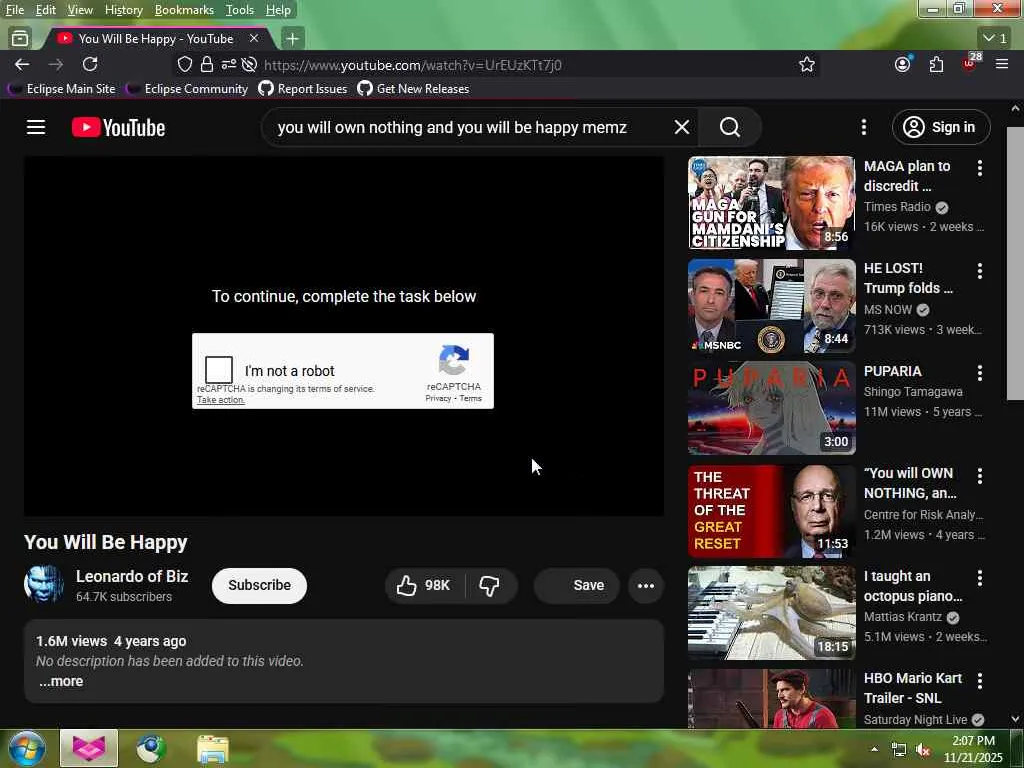Image resolution: width=1024 pixels, height=768 pixels.
Task: Select the You Will Be Happy - YouTube tab
Action: point(155,39)
